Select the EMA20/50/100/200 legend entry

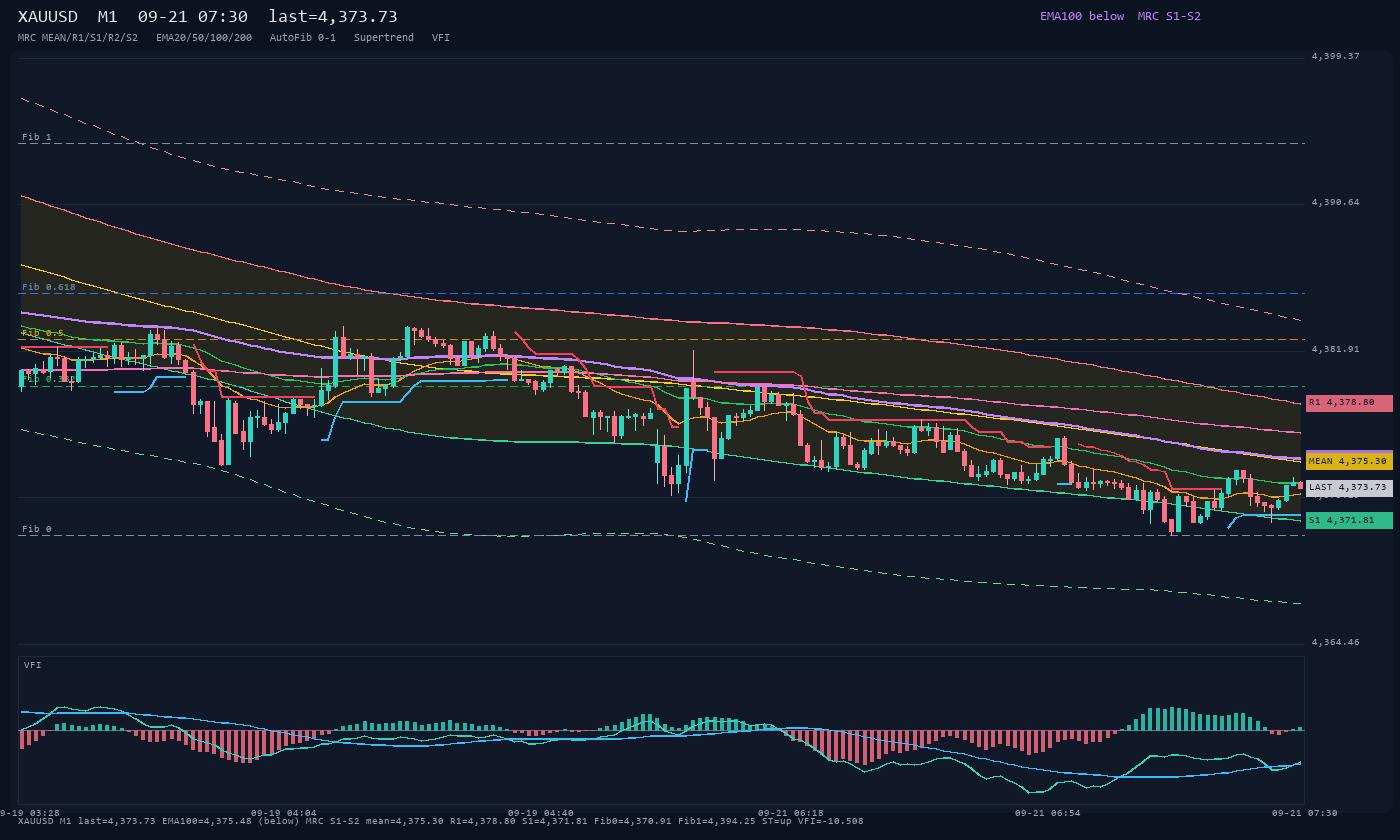tap(204, 37)
